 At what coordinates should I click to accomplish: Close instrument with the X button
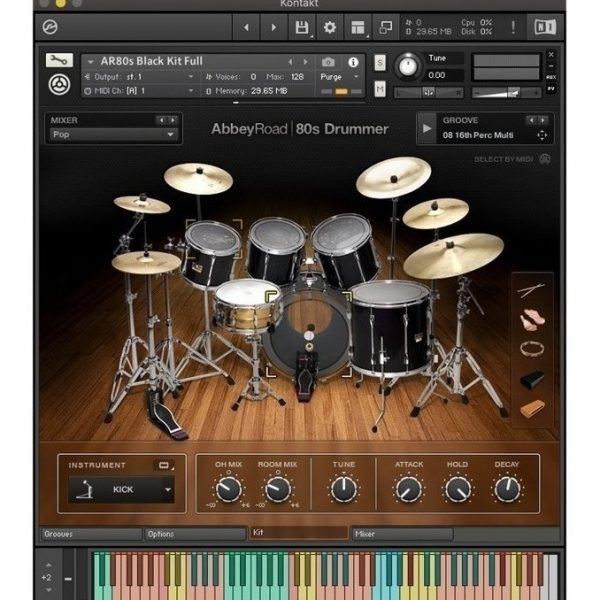(x=551, y=55)
